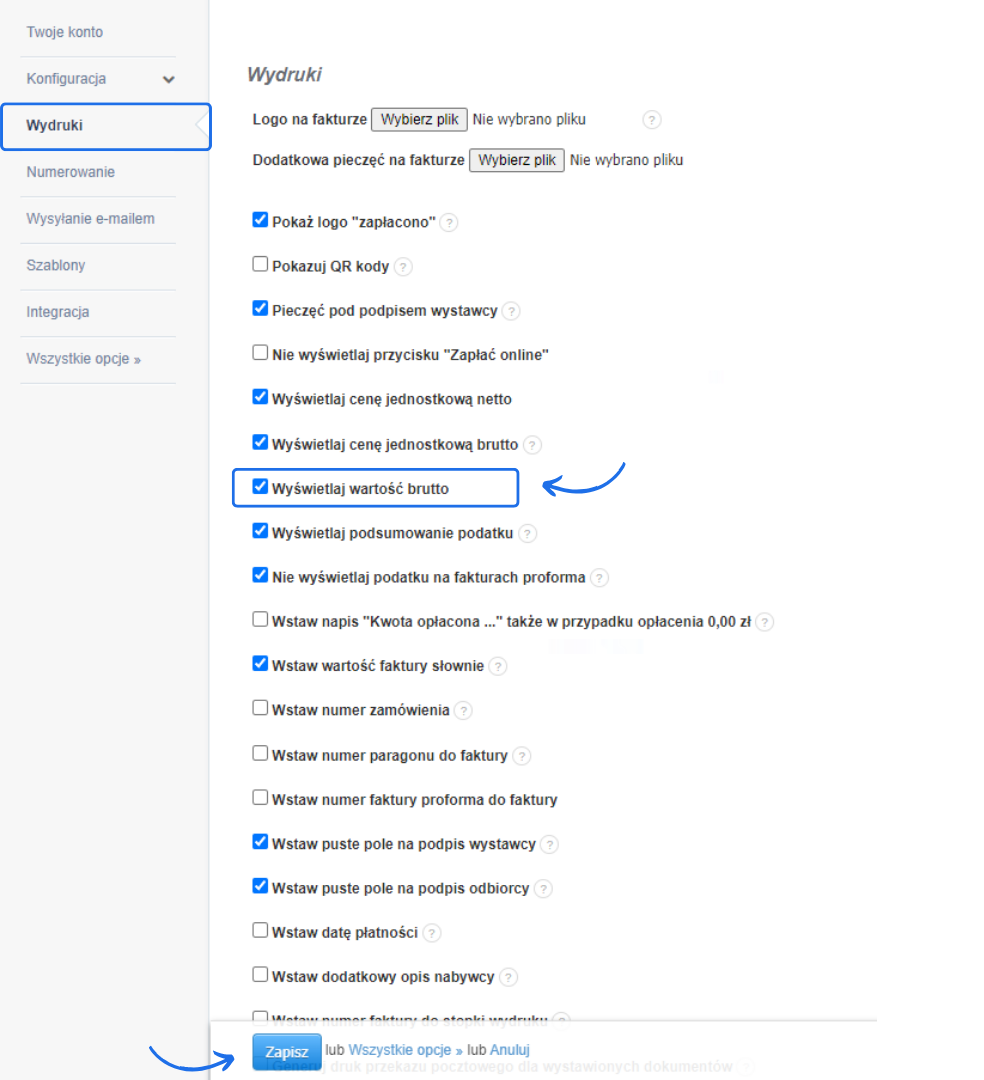
Task: Open help for Pieczęć pod podpisem wystawcy
Action: [510, 311]
